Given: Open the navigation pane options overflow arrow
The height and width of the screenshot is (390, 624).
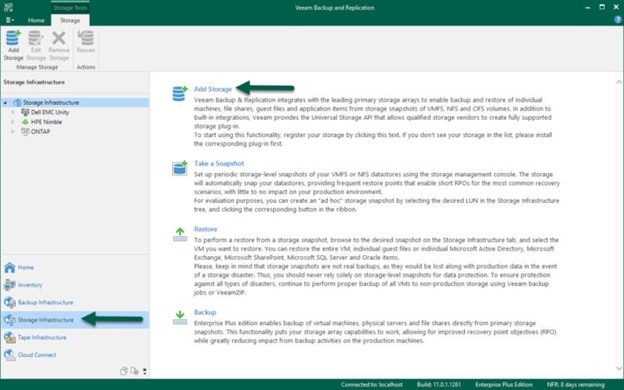Looking at the screenshot, I should [x=145, y=371].
